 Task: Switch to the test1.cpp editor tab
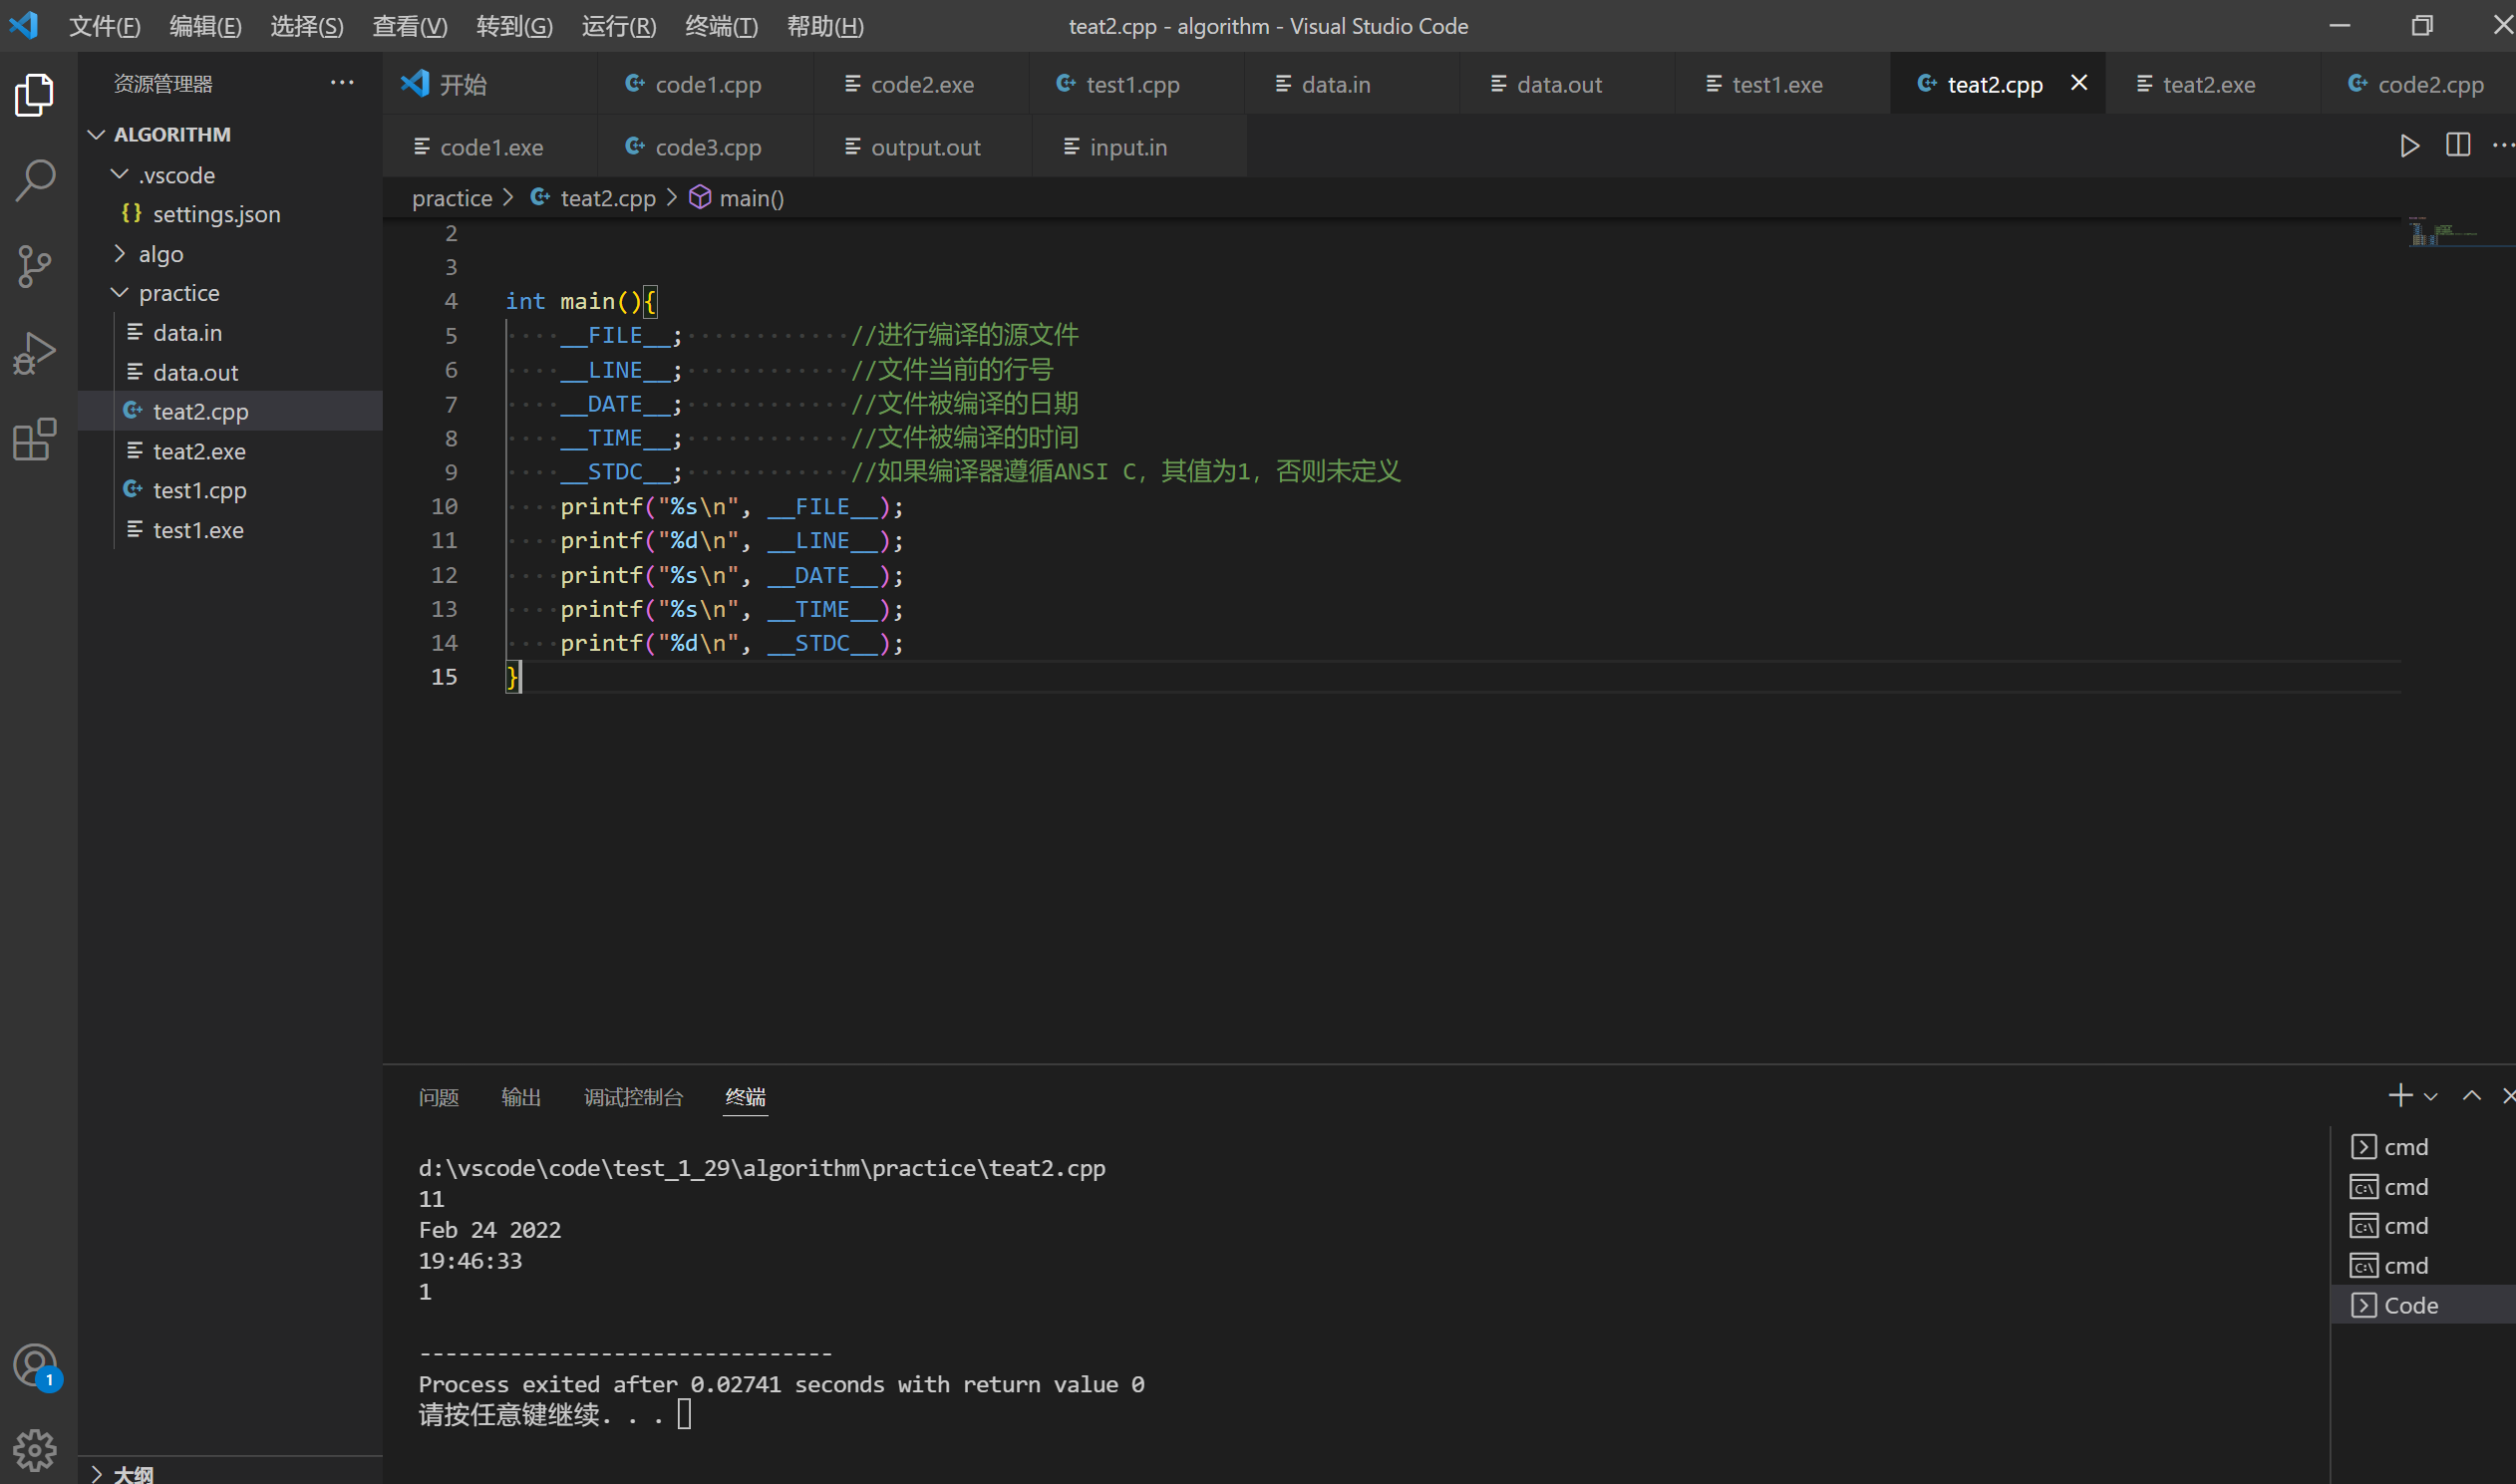(1137, 84)
